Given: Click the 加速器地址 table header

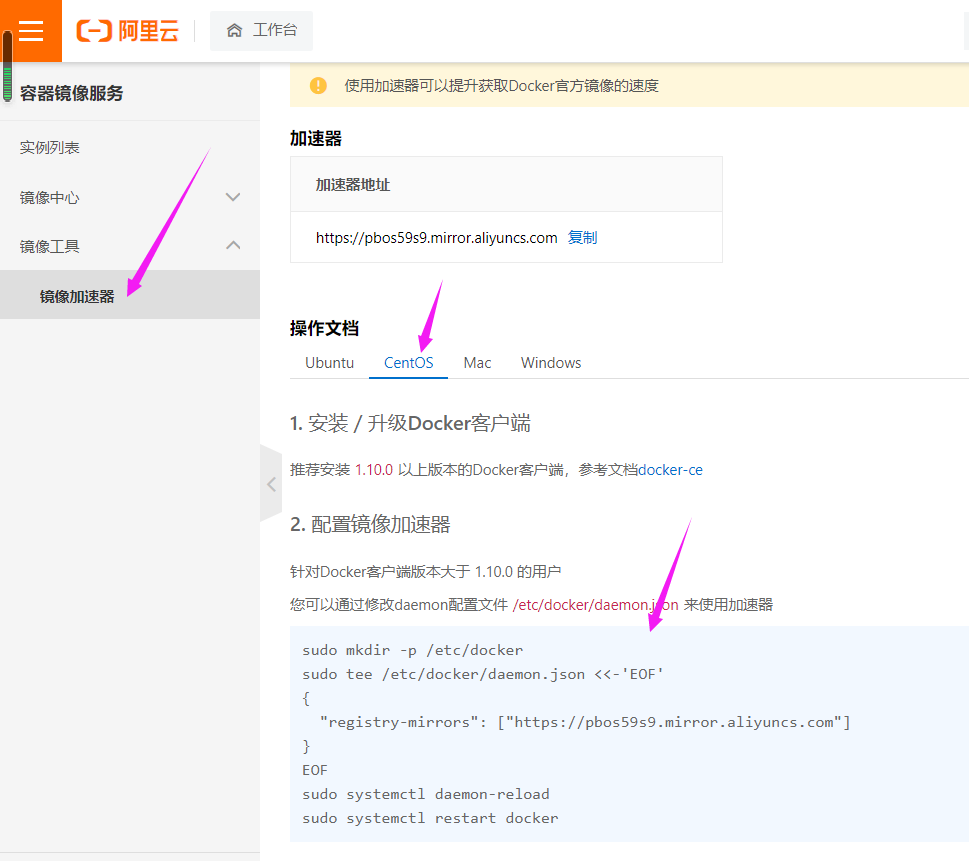Looking at the screenshot, I should pos(353,185).
